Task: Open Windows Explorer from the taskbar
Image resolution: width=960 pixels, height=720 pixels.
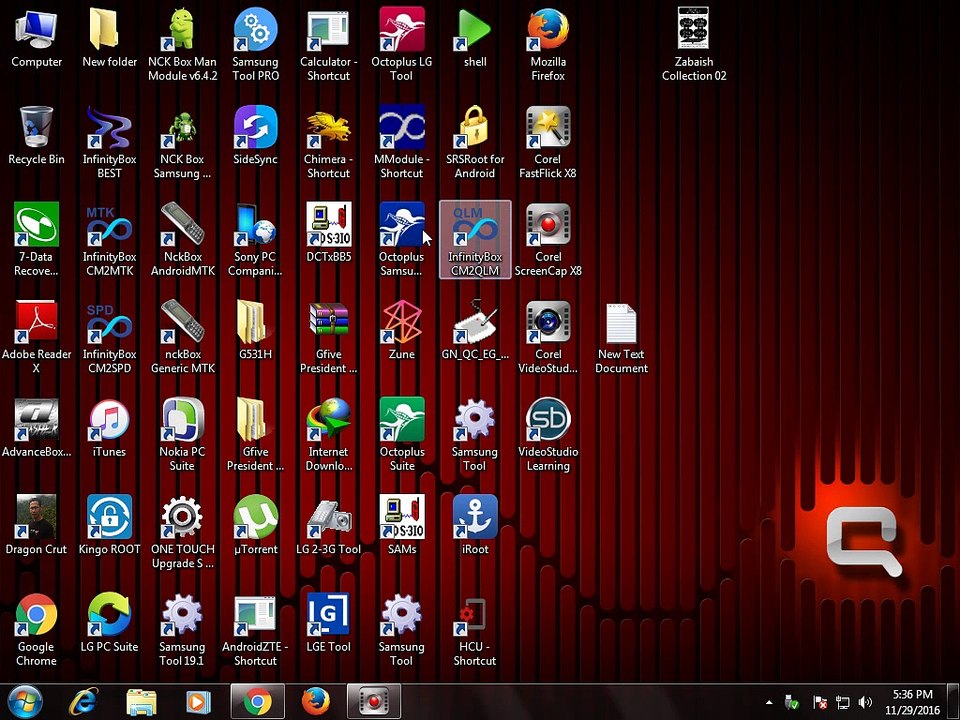Action: (141, 702)
